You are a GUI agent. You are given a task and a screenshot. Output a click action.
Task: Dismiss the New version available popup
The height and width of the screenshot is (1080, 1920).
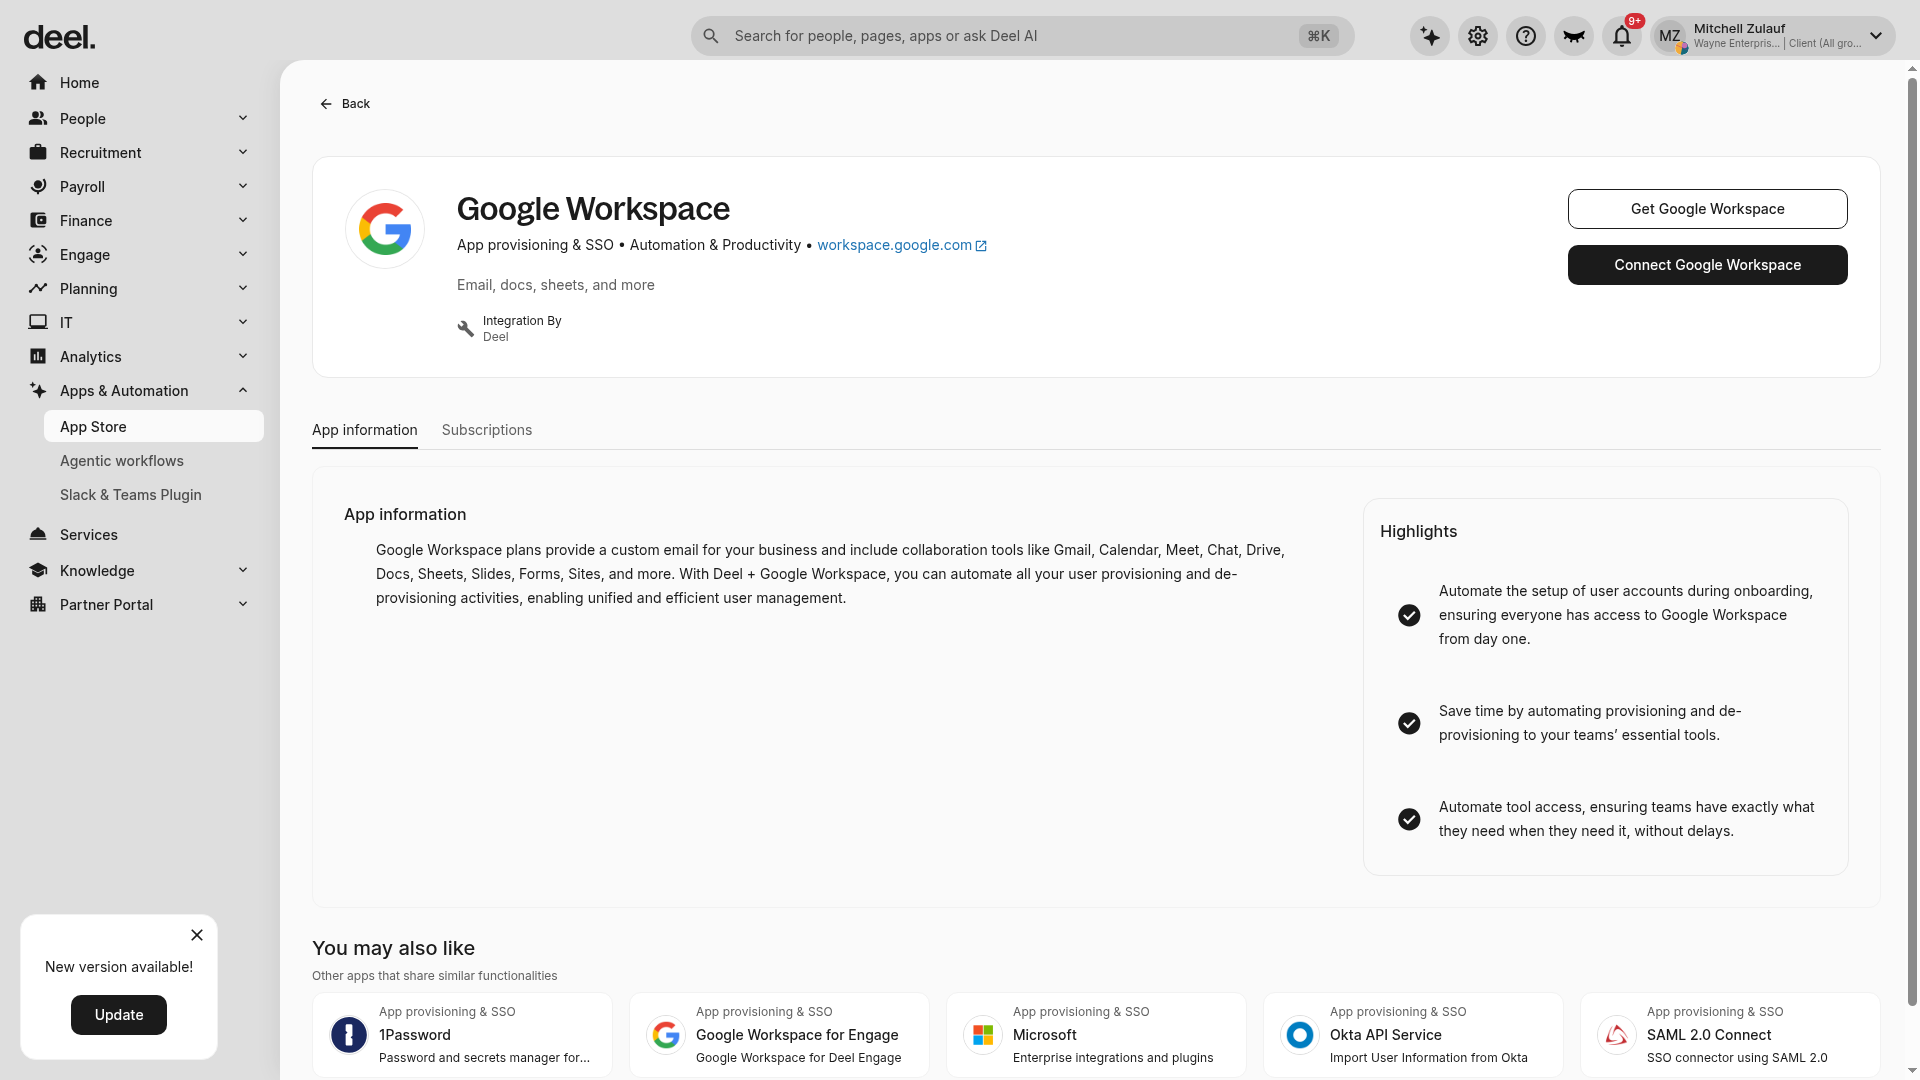197,935
